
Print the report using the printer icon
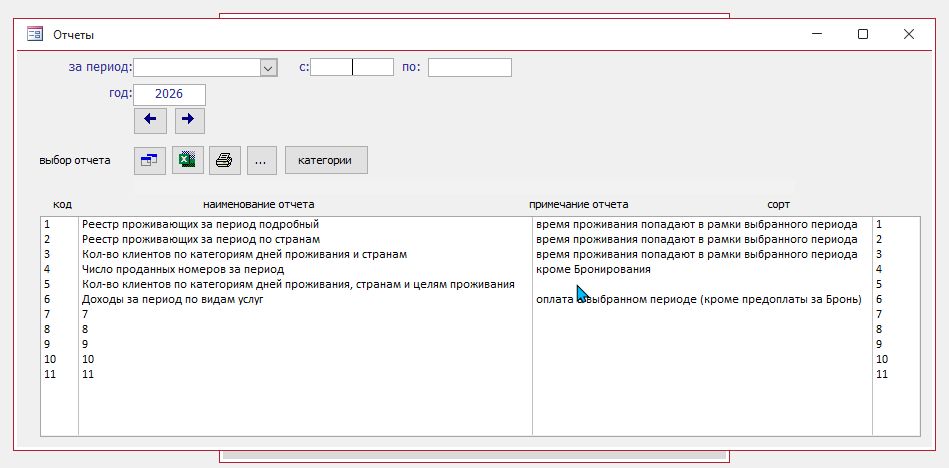[x=224, y=160]
